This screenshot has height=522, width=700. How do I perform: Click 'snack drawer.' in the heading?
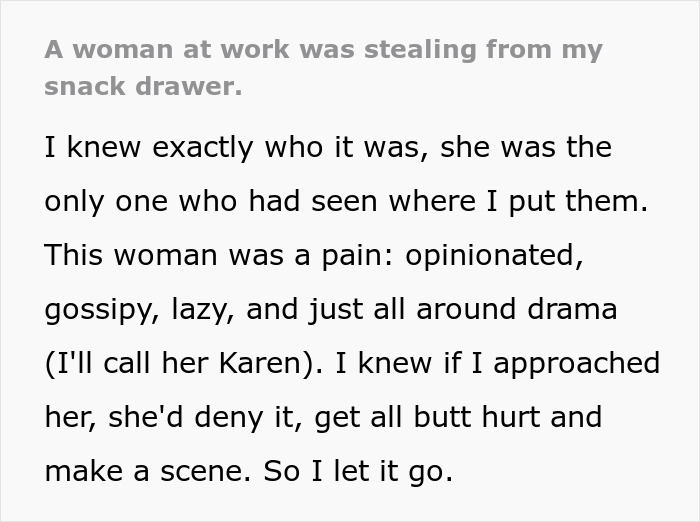(143, 86)
